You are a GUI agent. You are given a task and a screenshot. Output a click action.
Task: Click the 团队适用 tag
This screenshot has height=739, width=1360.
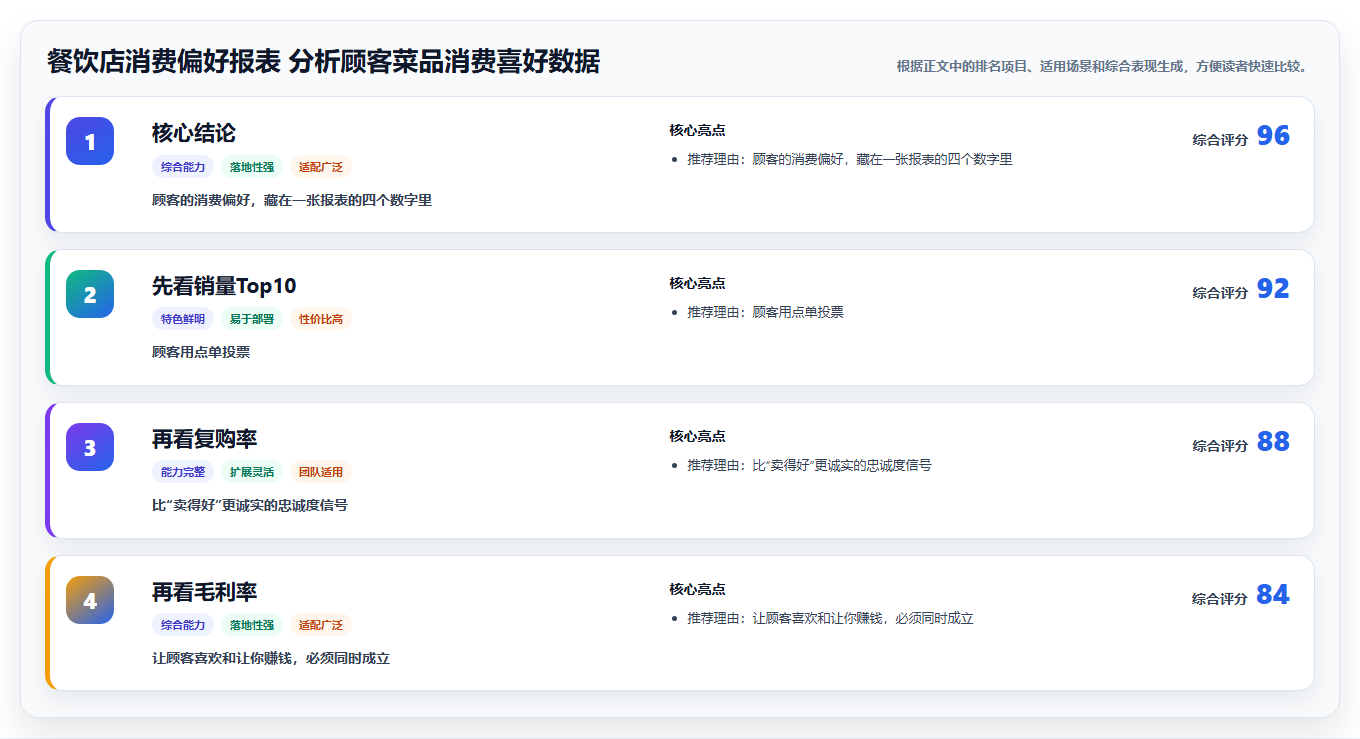point(321,472)
